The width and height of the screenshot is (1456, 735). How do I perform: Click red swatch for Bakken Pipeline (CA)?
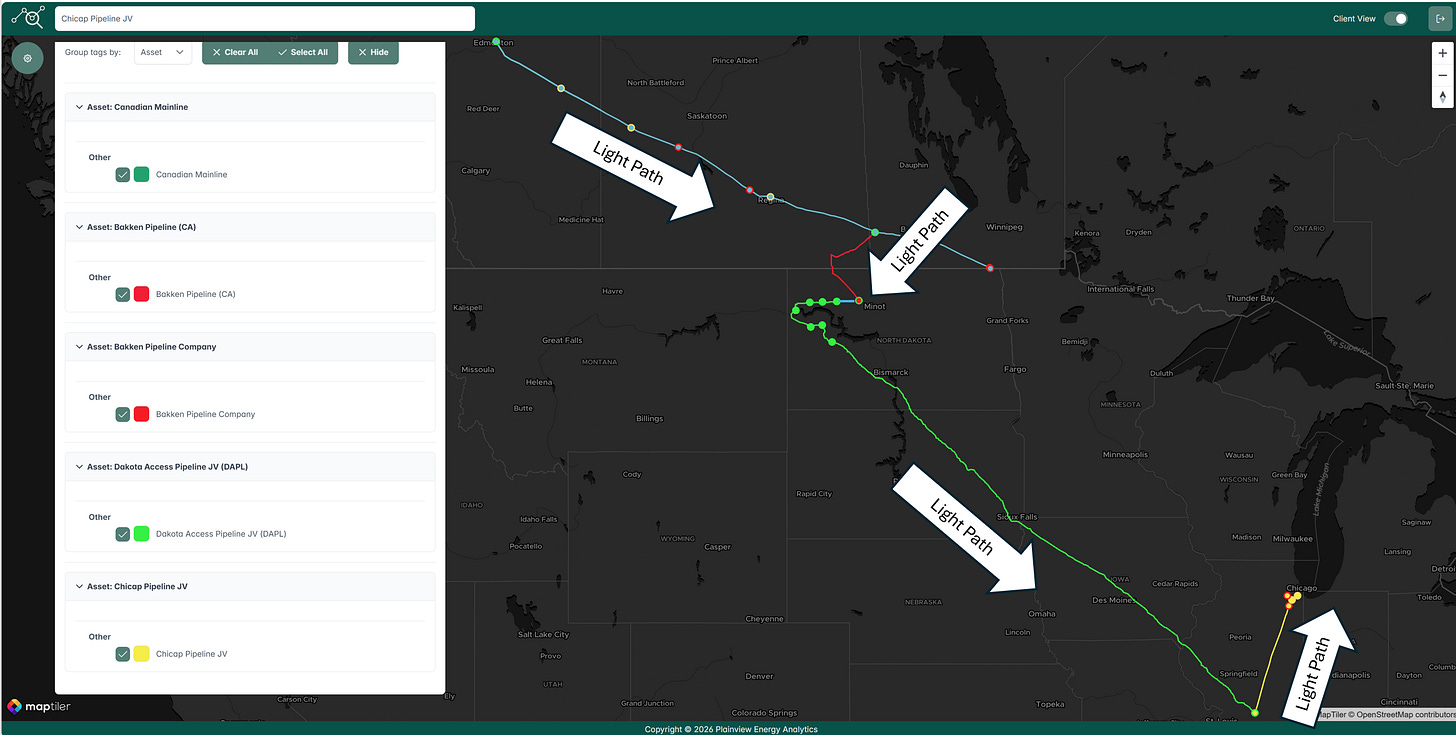(142, 294)
